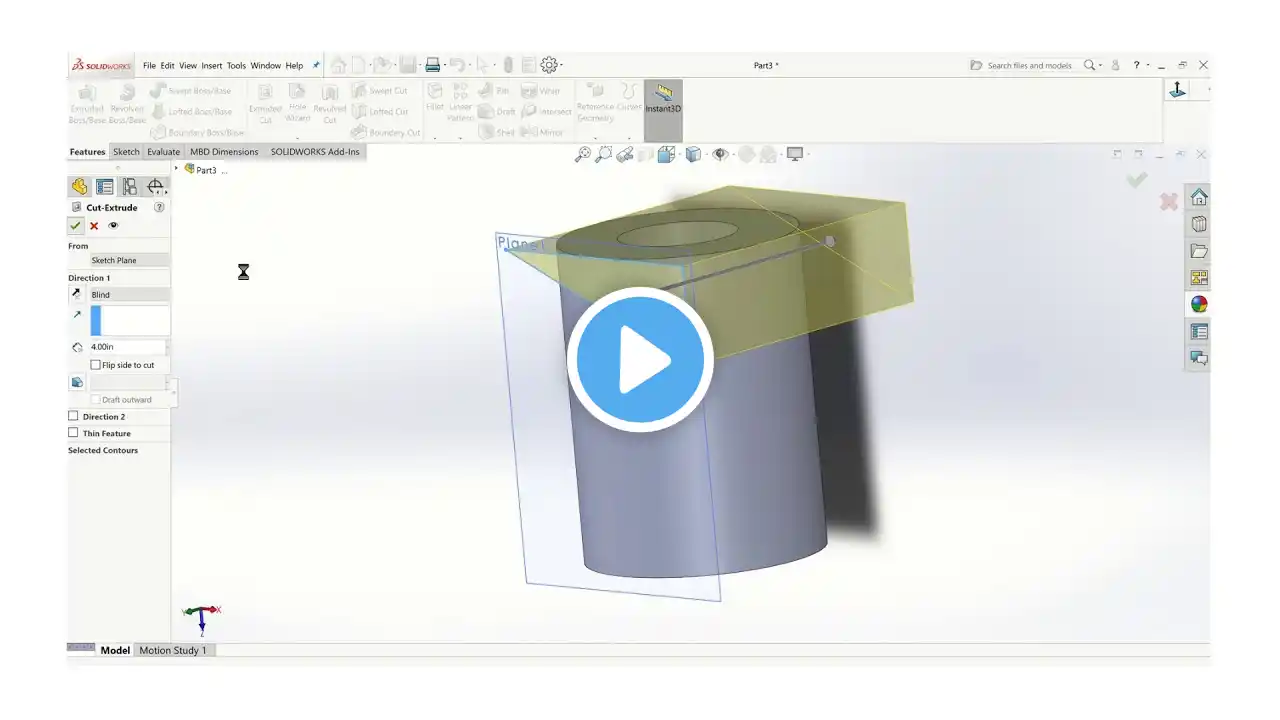1280x720 pixels.
Task: Open the Options gear icon
Action: tap(548, 65)
